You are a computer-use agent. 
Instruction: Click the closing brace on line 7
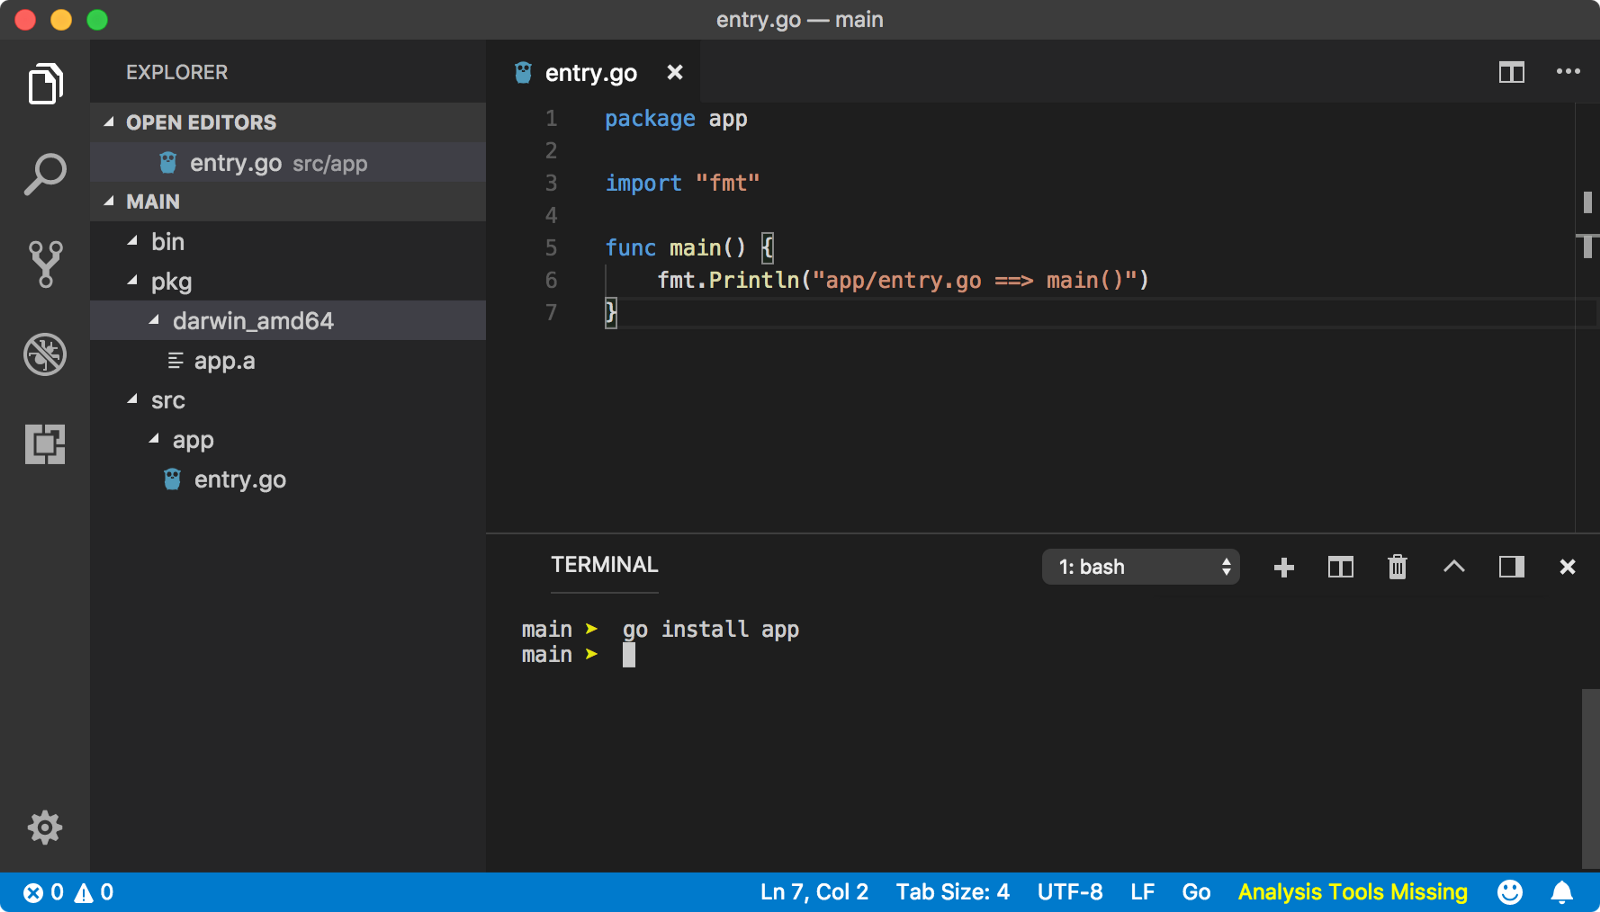[611, 312]
